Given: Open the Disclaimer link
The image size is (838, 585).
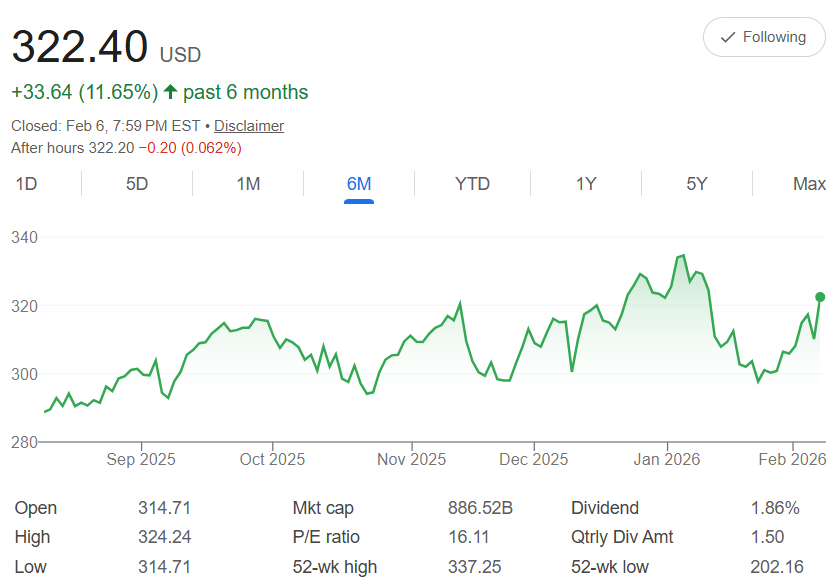Looking at the screenshot, I should (249, 126).
